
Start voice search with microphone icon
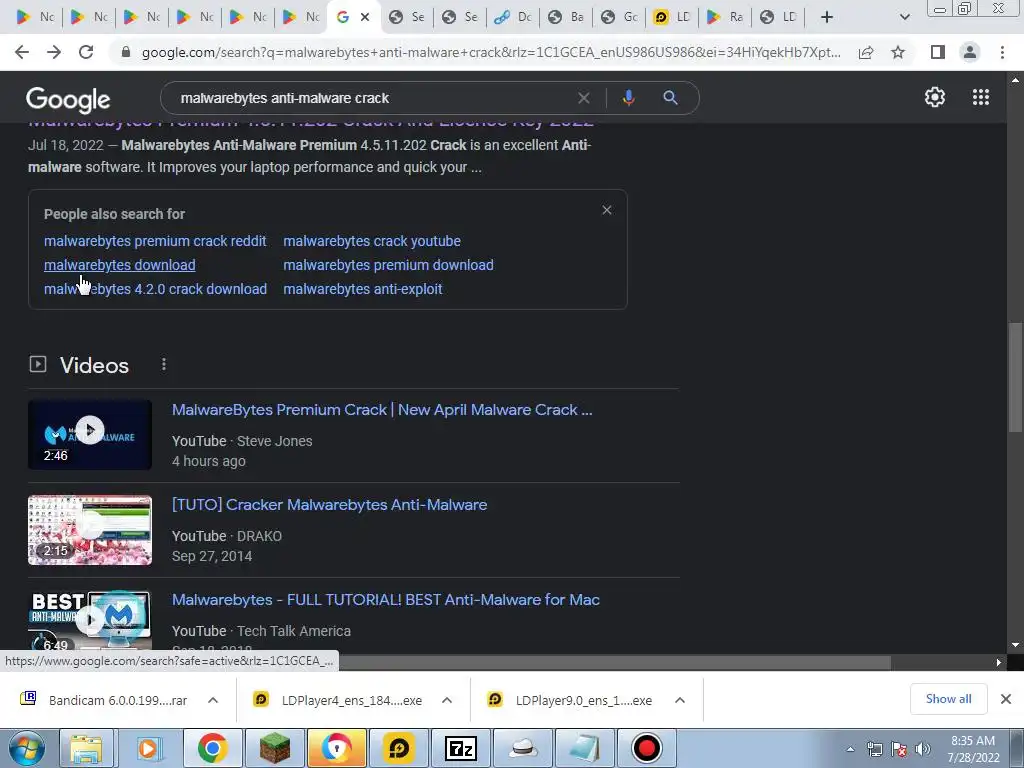tap(628, 98)
